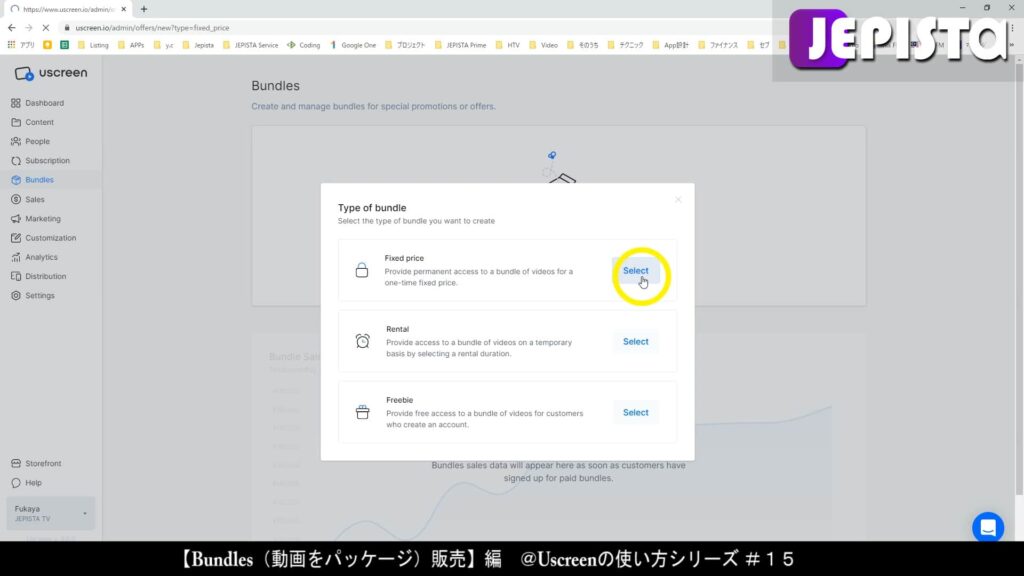Screen dimensions: 1024x576
Task: Open the Chrome apps grid shortcut
Action: (11, 45)
